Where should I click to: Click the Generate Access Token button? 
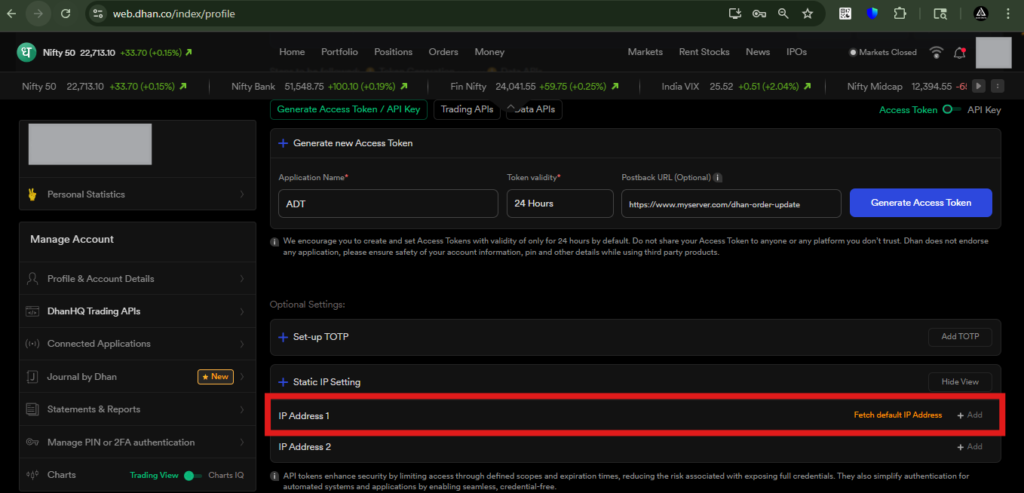[x=920, y=203]
